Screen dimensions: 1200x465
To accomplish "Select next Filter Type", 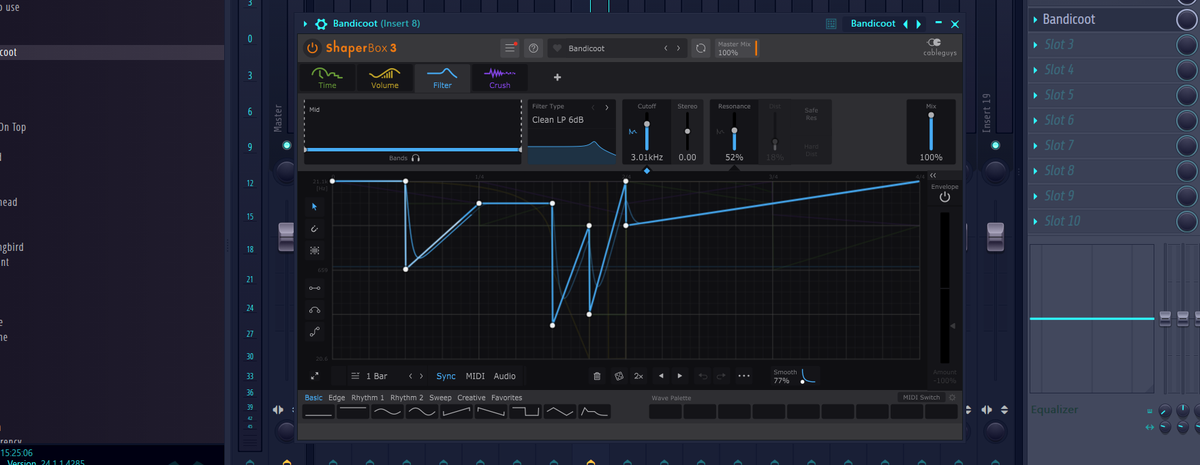I will tap(606, 106).
